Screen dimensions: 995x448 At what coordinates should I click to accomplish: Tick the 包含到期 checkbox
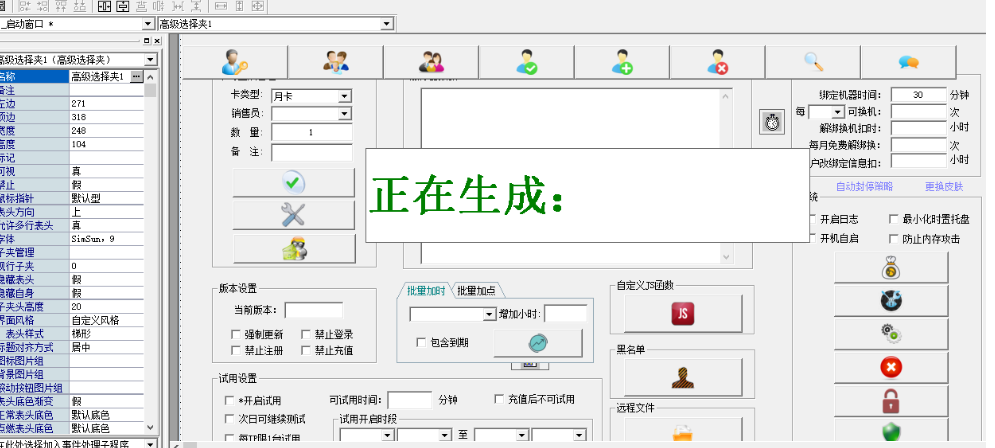click(423, 342)
